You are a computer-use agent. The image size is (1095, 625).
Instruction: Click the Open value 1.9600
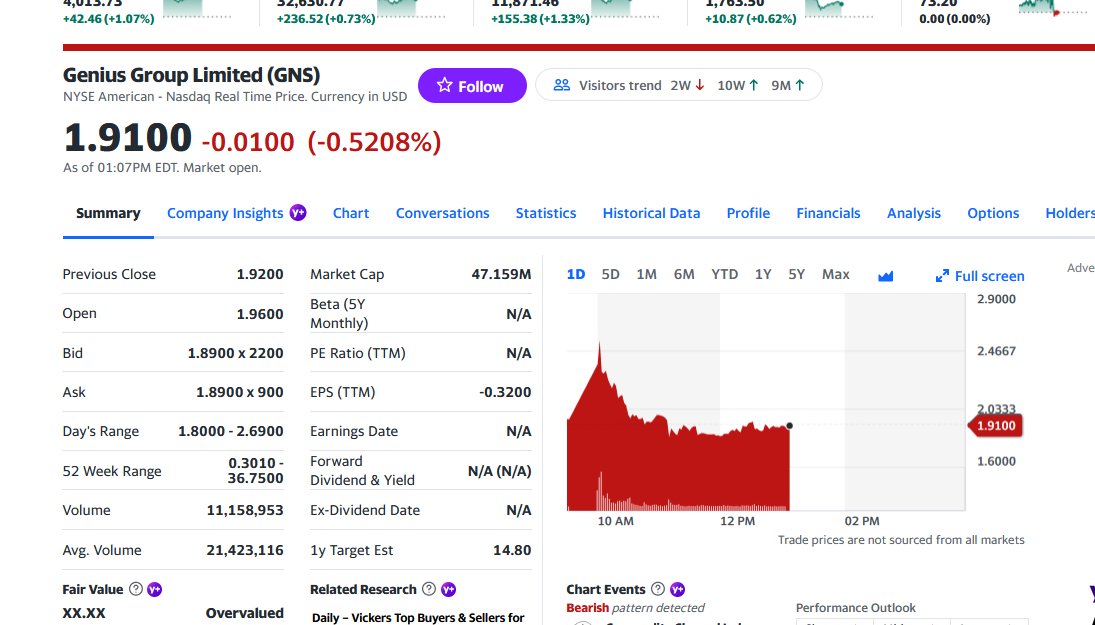click(260, 314)
